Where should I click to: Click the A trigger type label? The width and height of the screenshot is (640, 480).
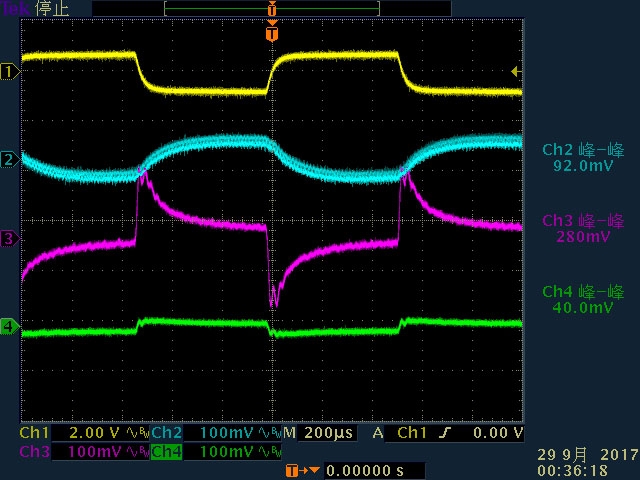pyautogui.click(x=378, y=433)
